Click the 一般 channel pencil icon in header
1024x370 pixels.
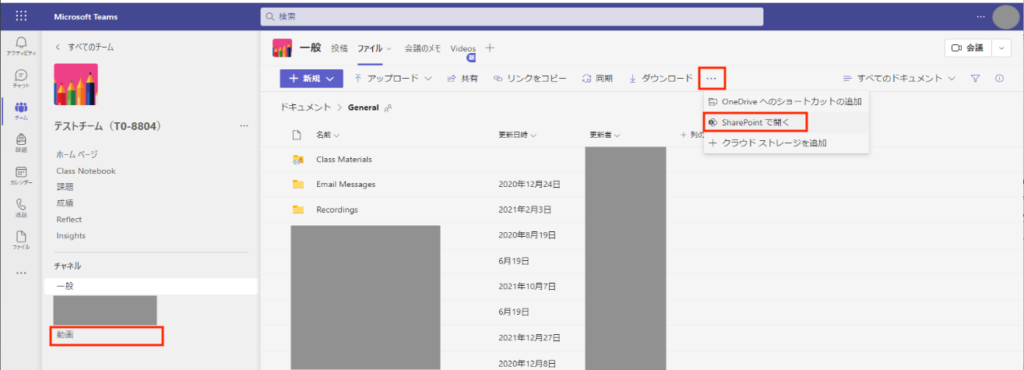tap(282, 48)
